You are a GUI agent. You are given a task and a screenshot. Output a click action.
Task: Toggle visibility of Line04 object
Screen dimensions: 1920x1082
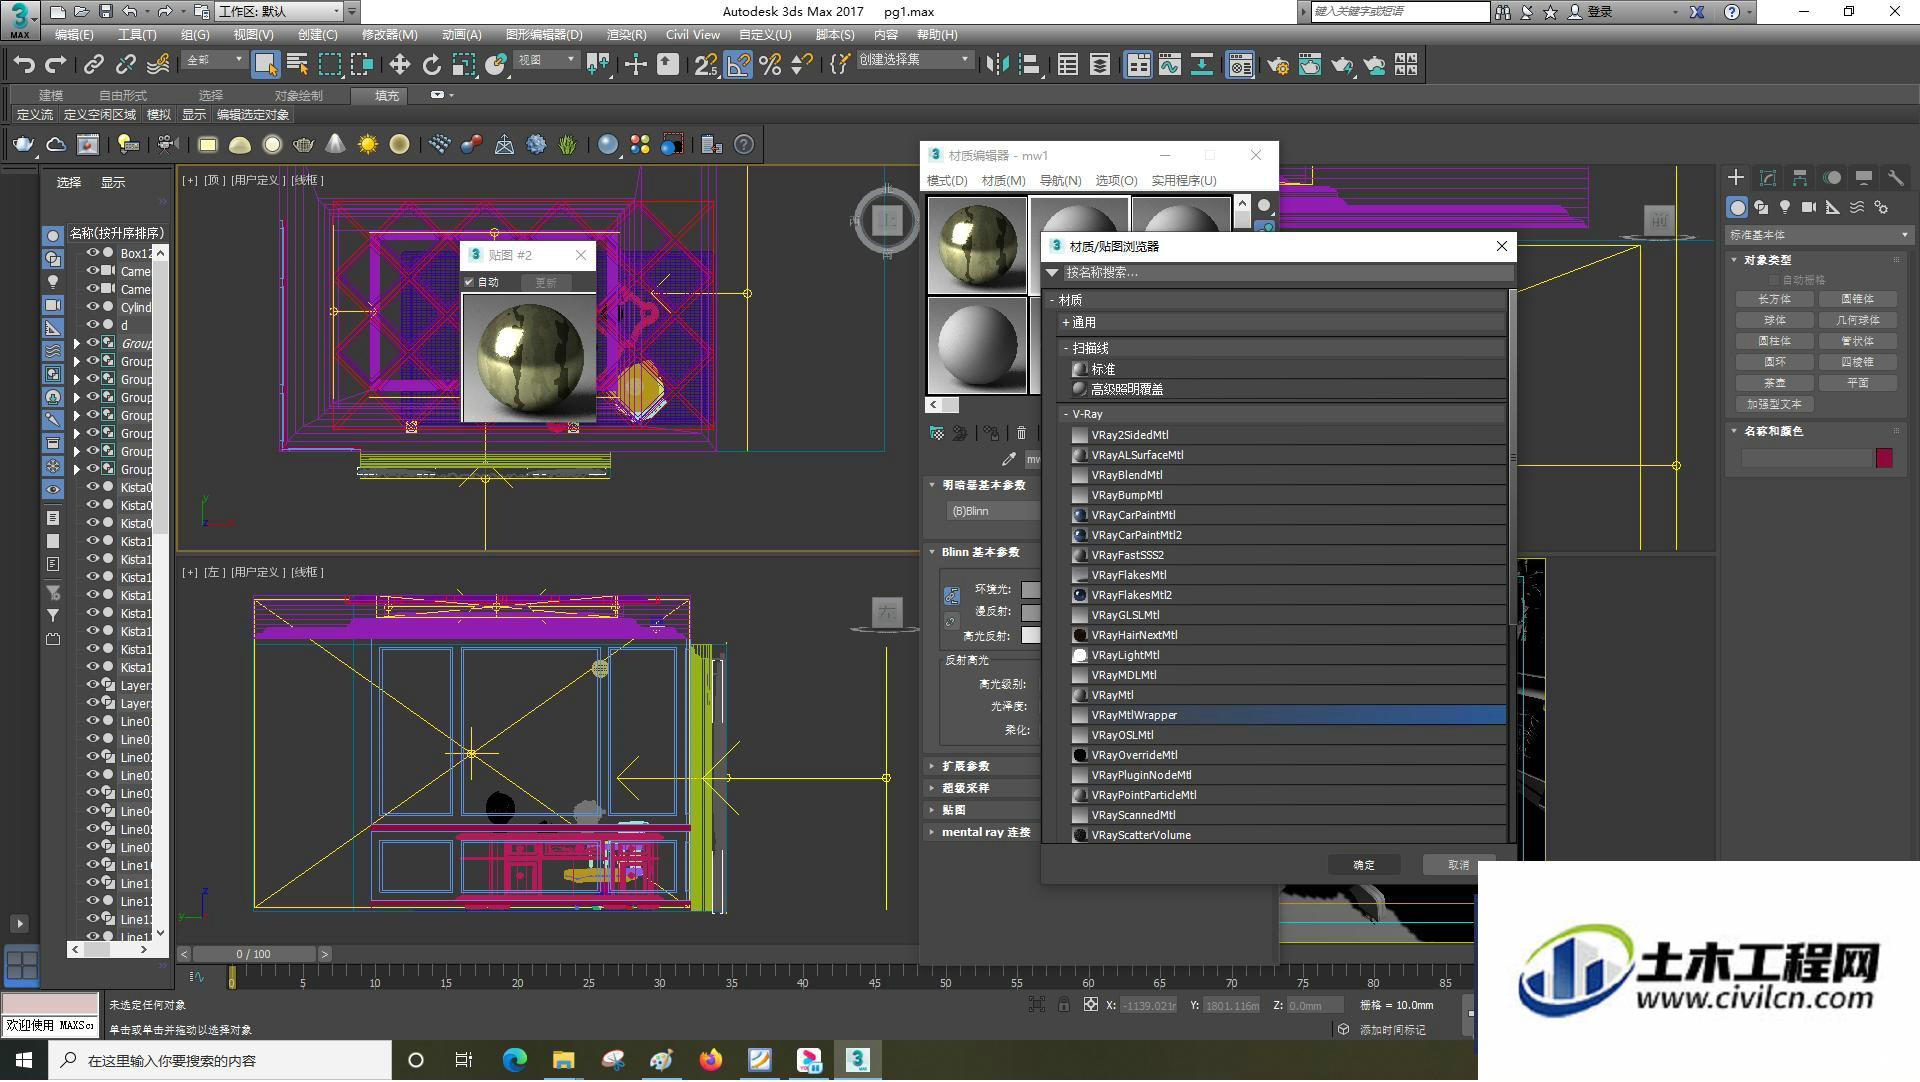tap(93, 811)
